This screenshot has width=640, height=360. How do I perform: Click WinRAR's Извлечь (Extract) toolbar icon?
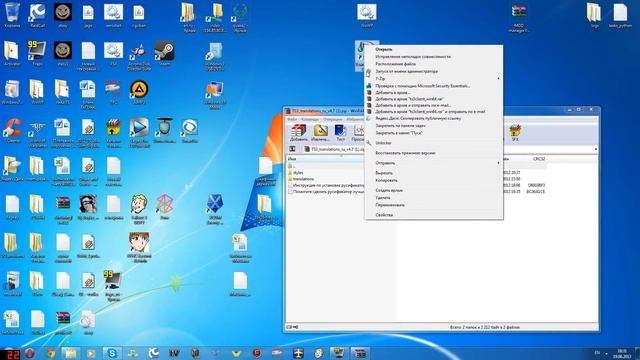coord(320,132)
